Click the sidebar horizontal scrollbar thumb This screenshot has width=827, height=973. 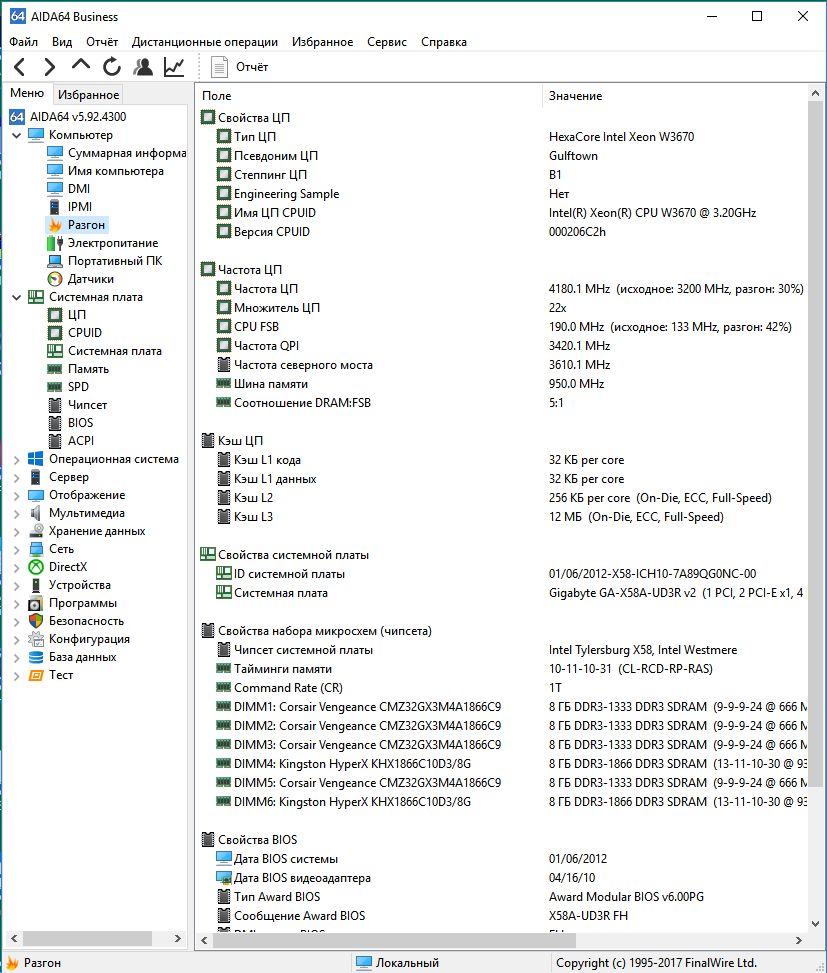[x=87, y=938]
